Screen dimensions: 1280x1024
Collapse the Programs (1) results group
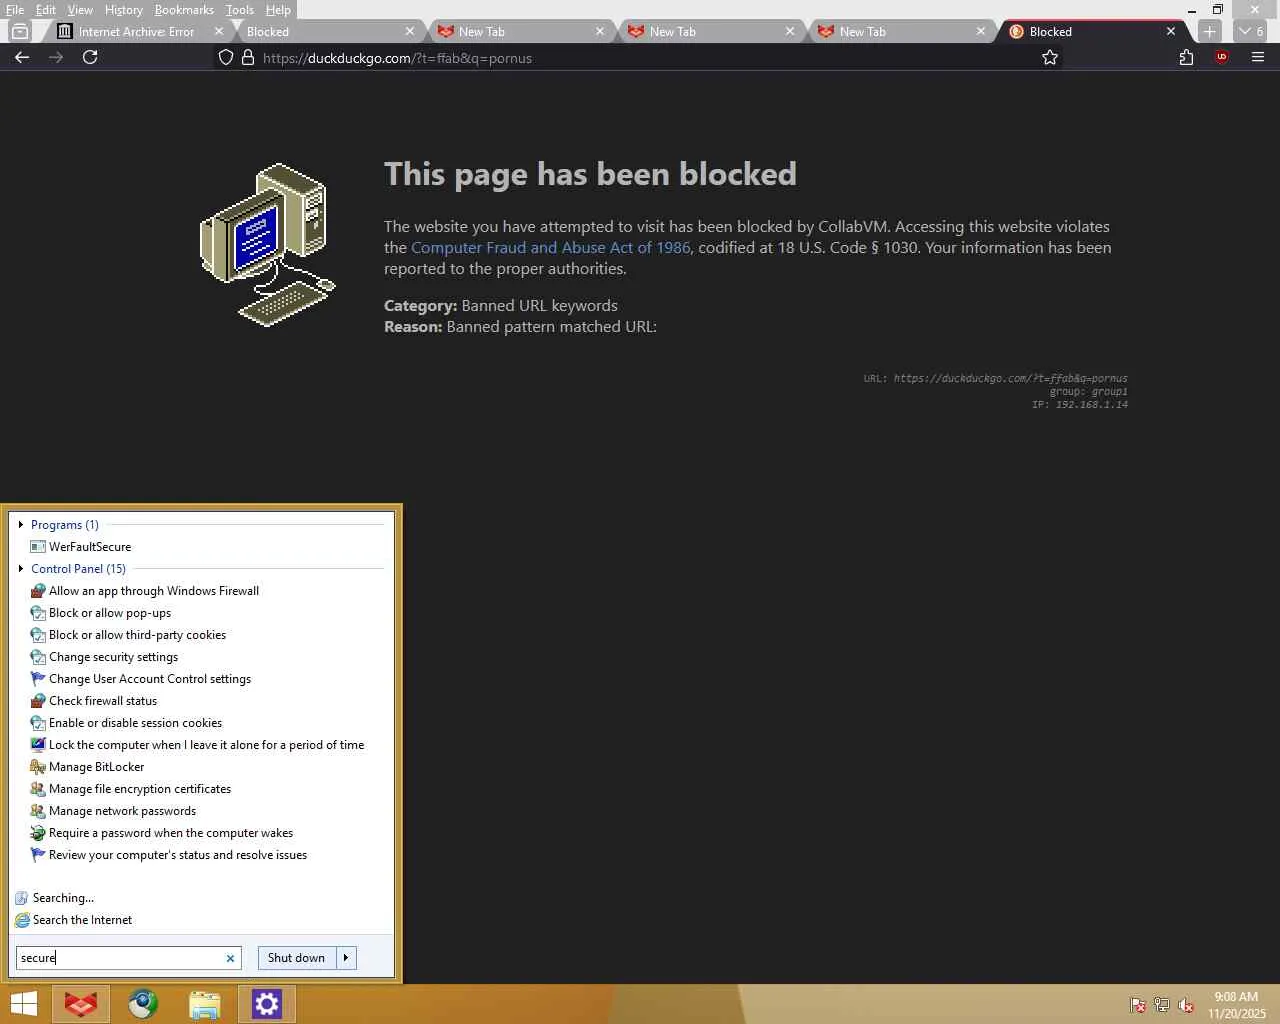(21, 525)
